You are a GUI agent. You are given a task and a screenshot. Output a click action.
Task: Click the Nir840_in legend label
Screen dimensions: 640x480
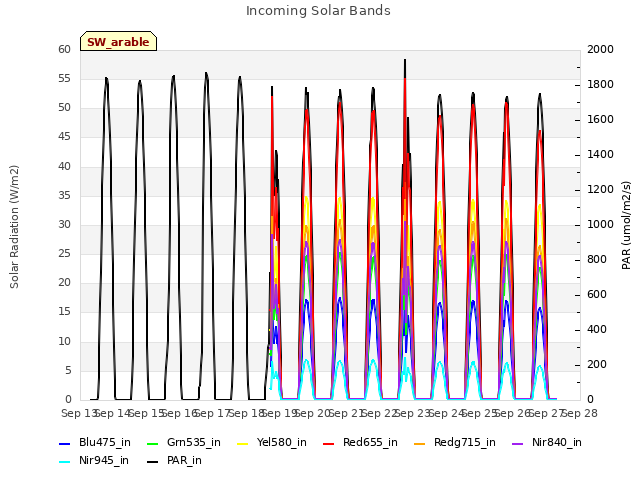click(x=557, y=442)
